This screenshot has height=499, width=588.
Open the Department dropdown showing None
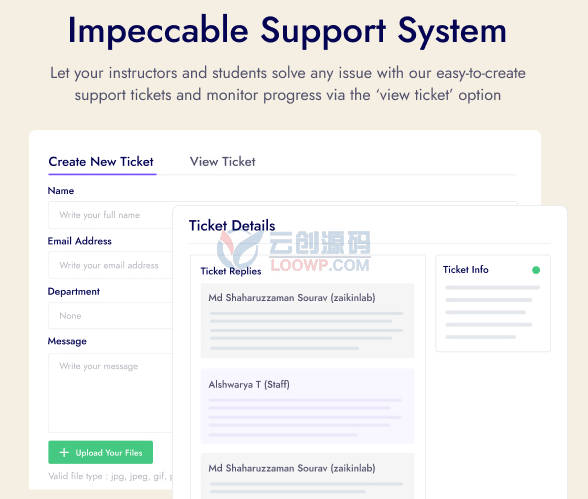110,316
